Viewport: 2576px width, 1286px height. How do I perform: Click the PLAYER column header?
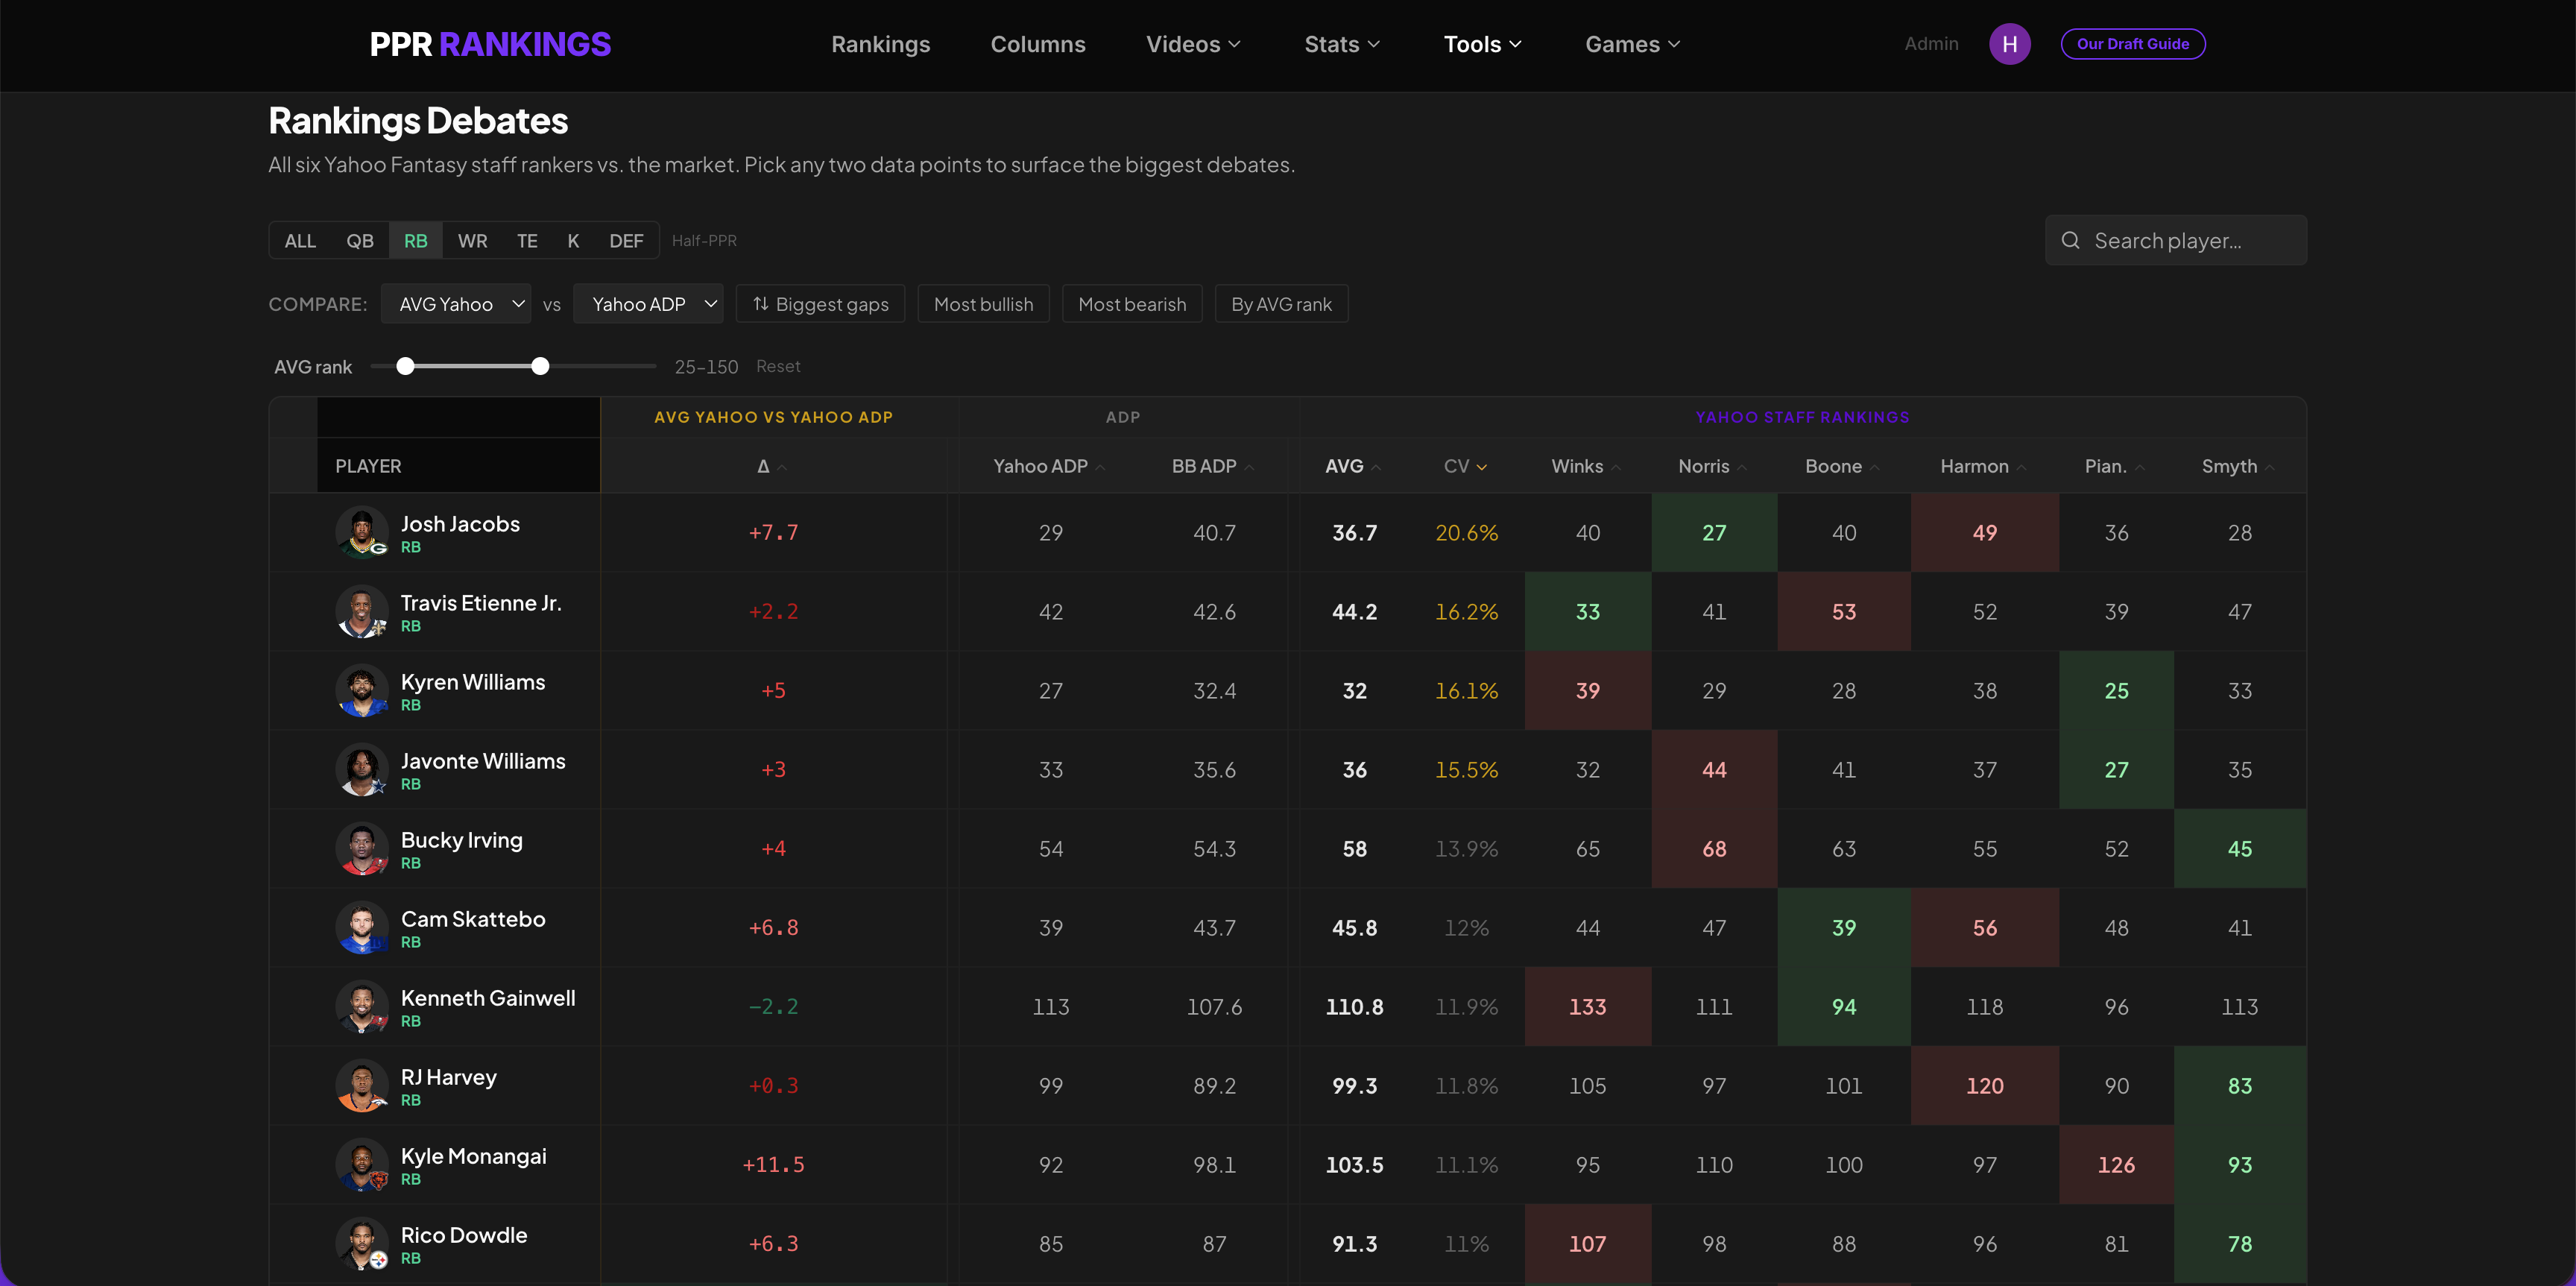[x=368, y=466]
